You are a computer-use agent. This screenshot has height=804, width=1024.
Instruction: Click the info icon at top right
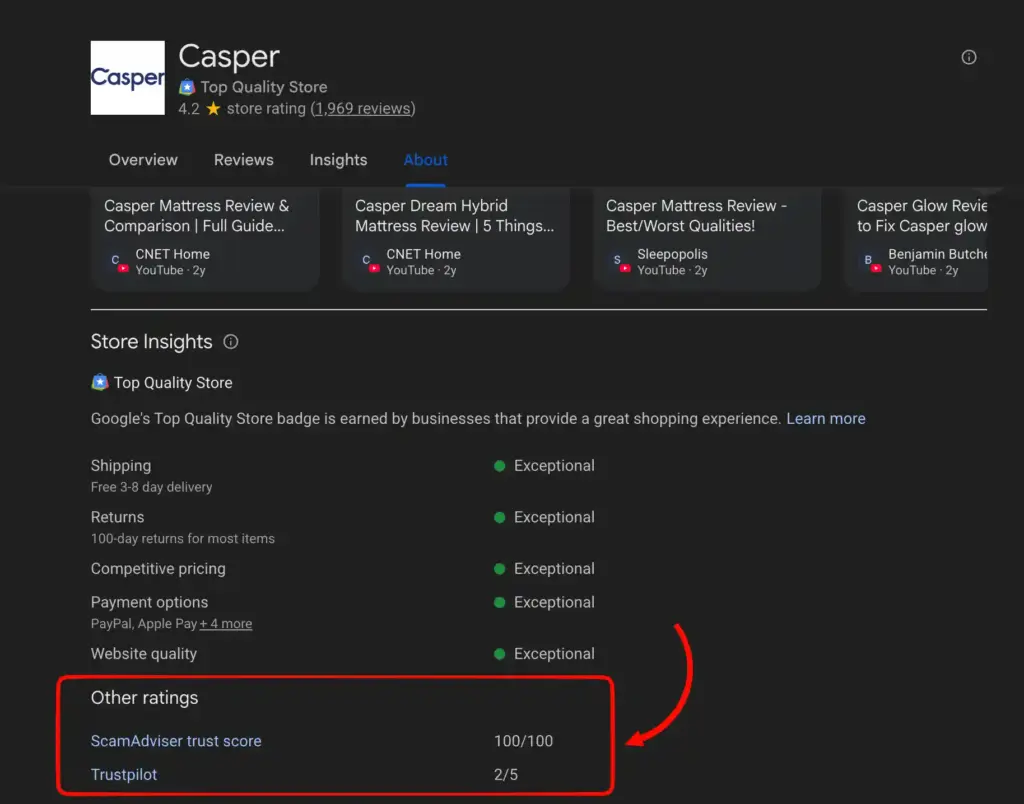tap(968, 57)
